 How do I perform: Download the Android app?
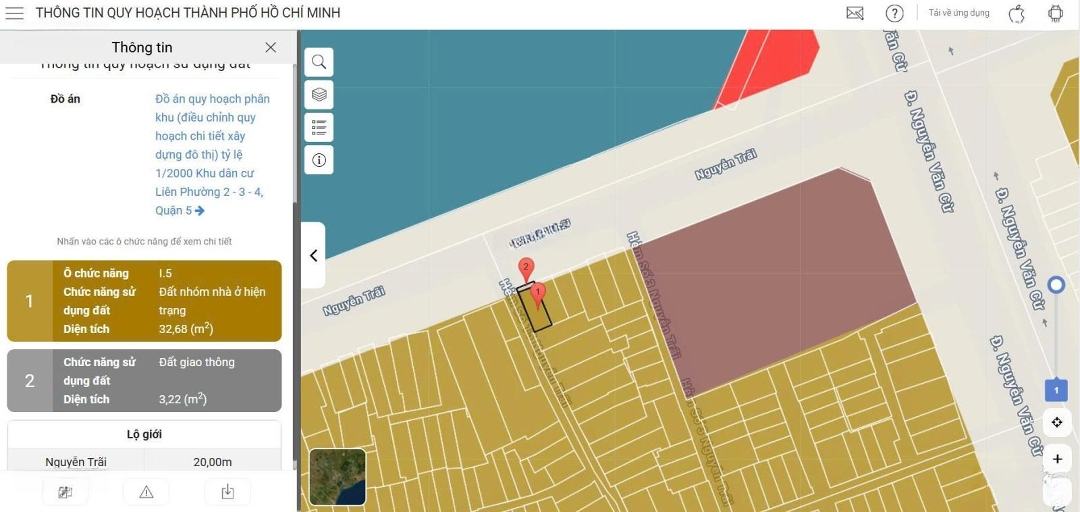coord(1055,13)
